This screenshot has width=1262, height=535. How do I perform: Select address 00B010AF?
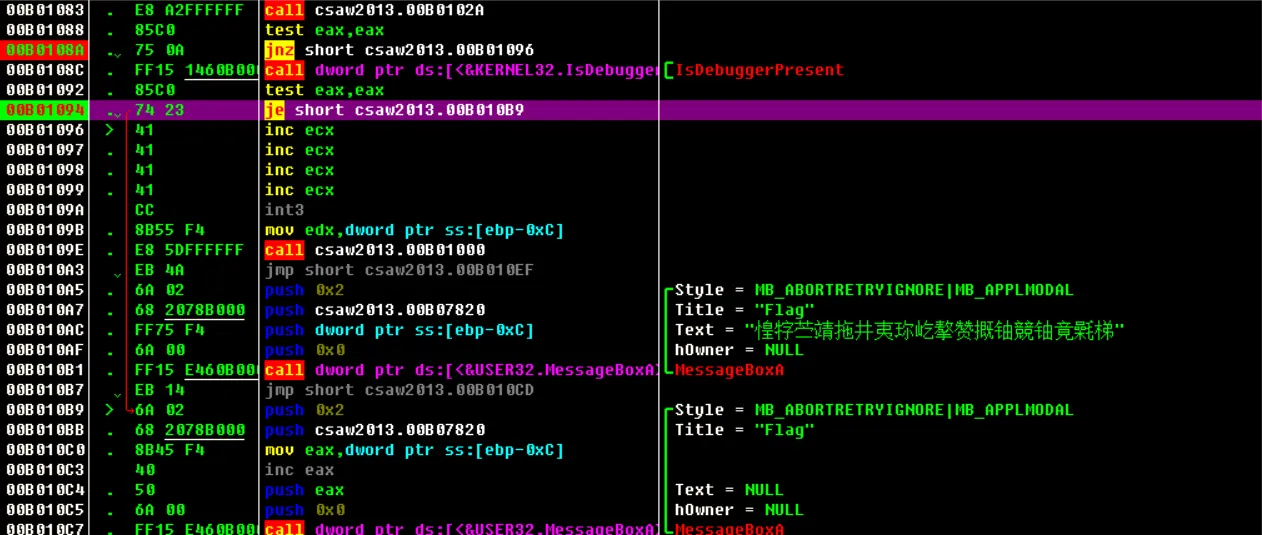point(45,350)
